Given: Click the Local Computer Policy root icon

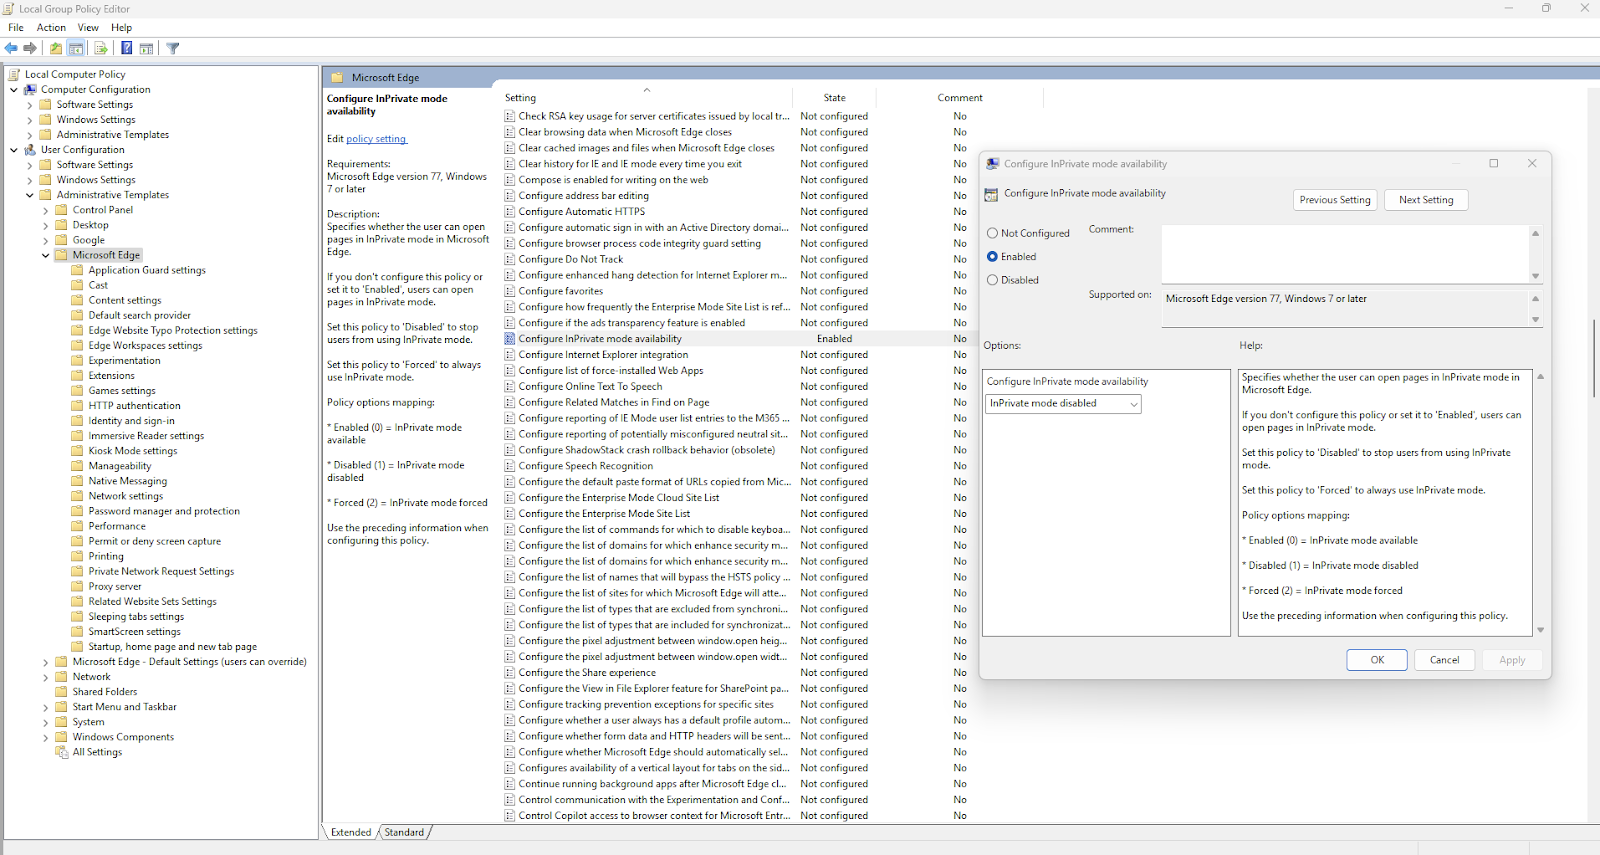Looking at the screenshot, I should coord(14,74).
